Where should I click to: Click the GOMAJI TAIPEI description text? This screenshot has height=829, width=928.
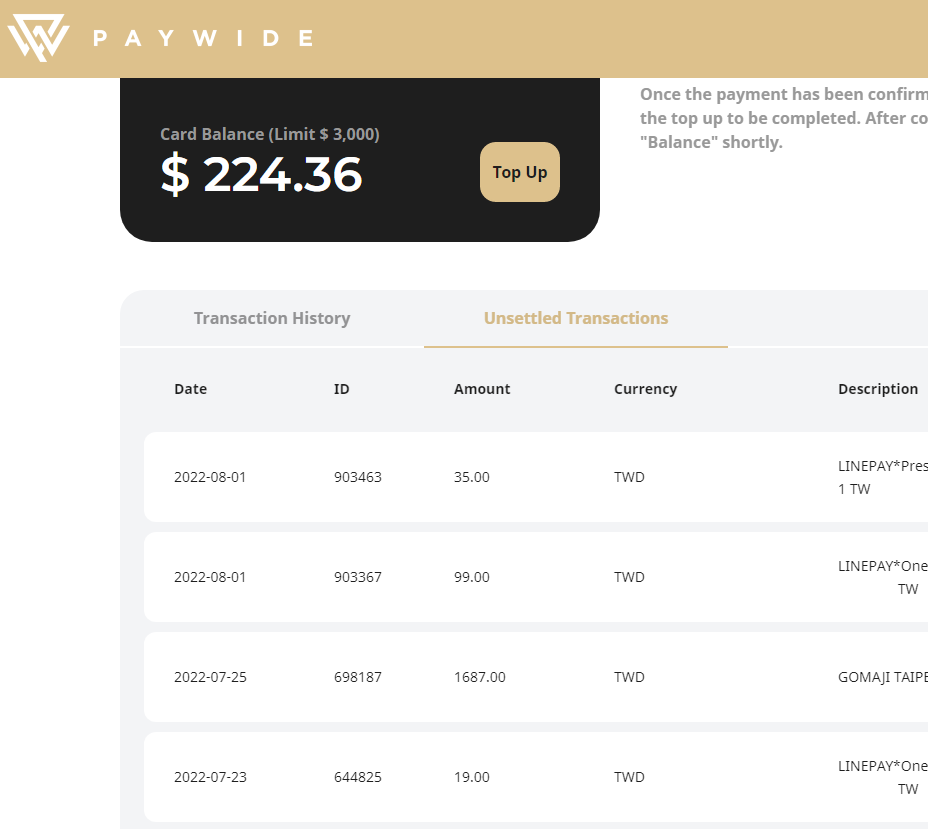(882, 677)
